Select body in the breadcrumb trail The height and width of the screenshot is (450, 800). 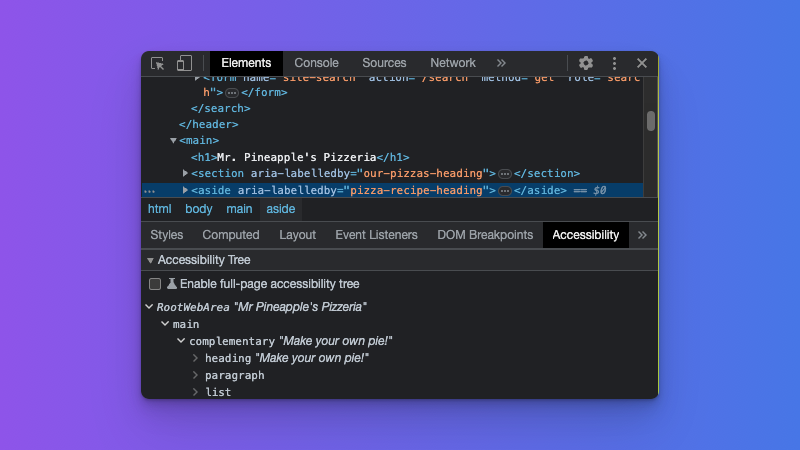(x=199, y=209)
